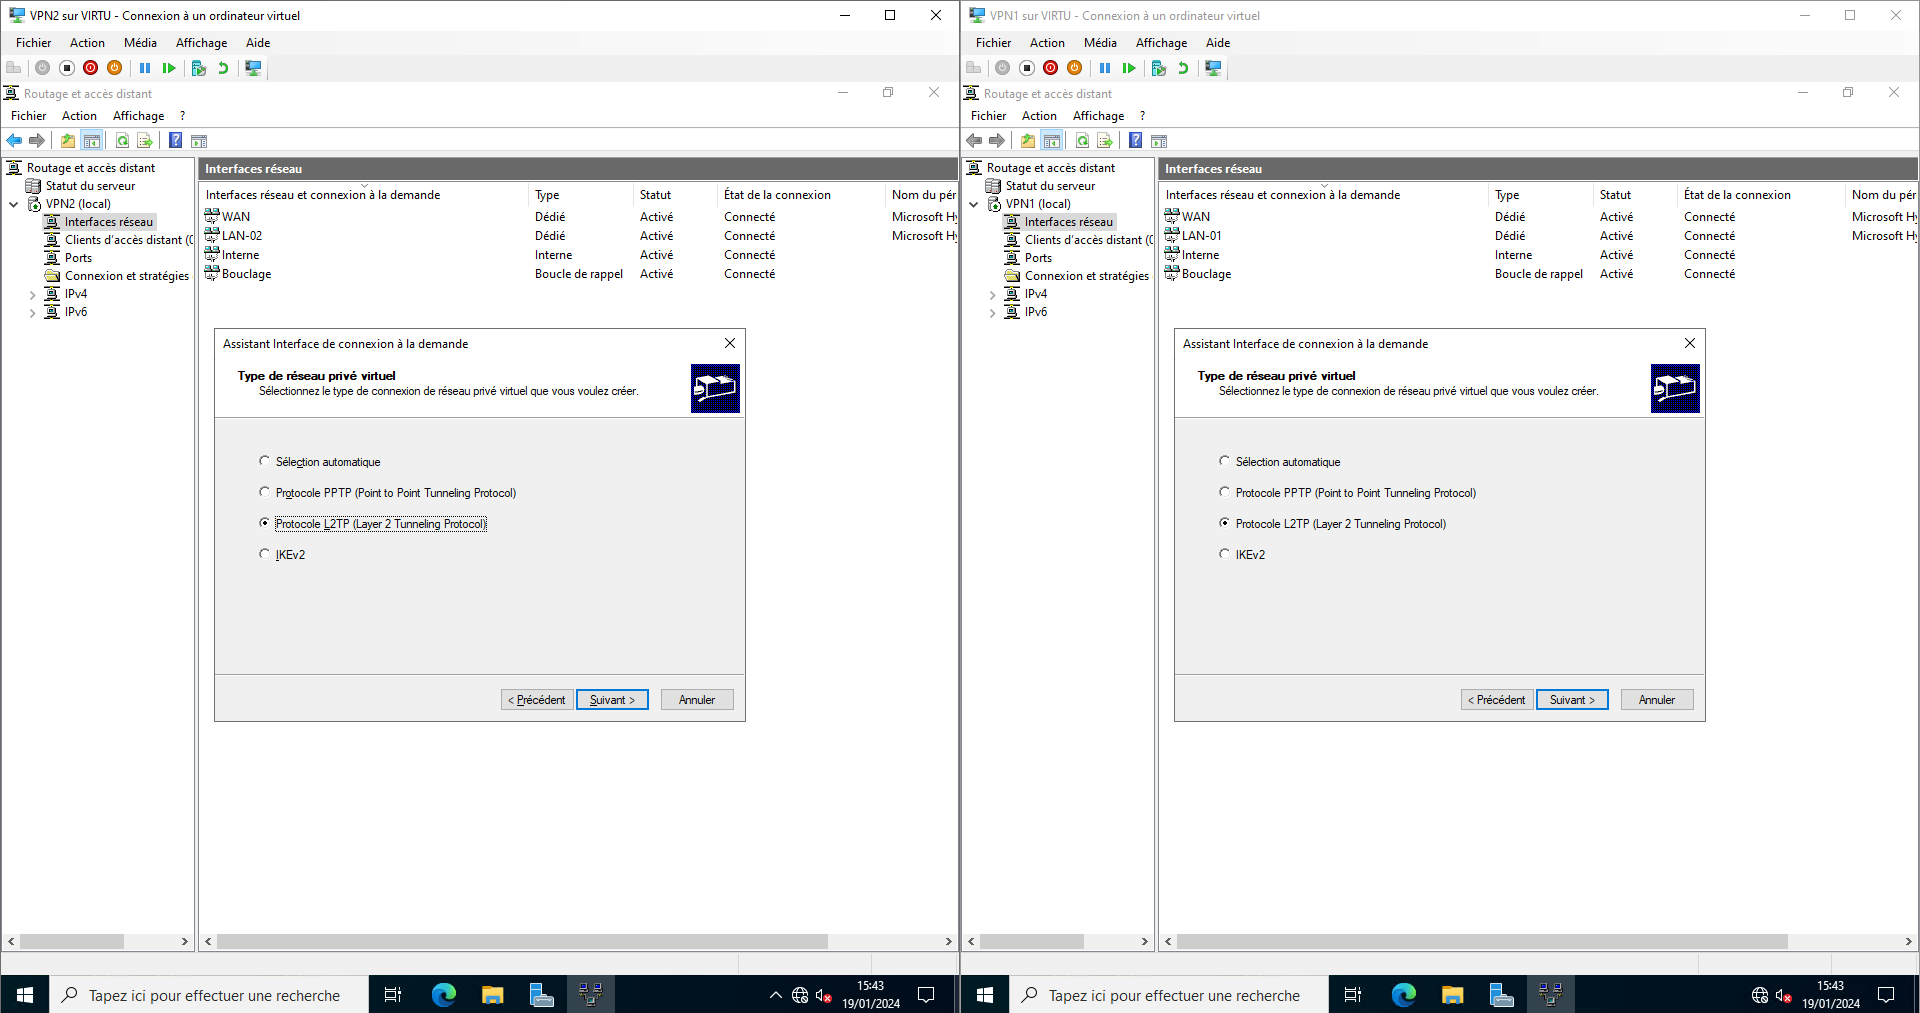Screen dimensions: 1920x1013
Task: Click blue Help icon in VPN1 routing console
Action: point(1135,141)
